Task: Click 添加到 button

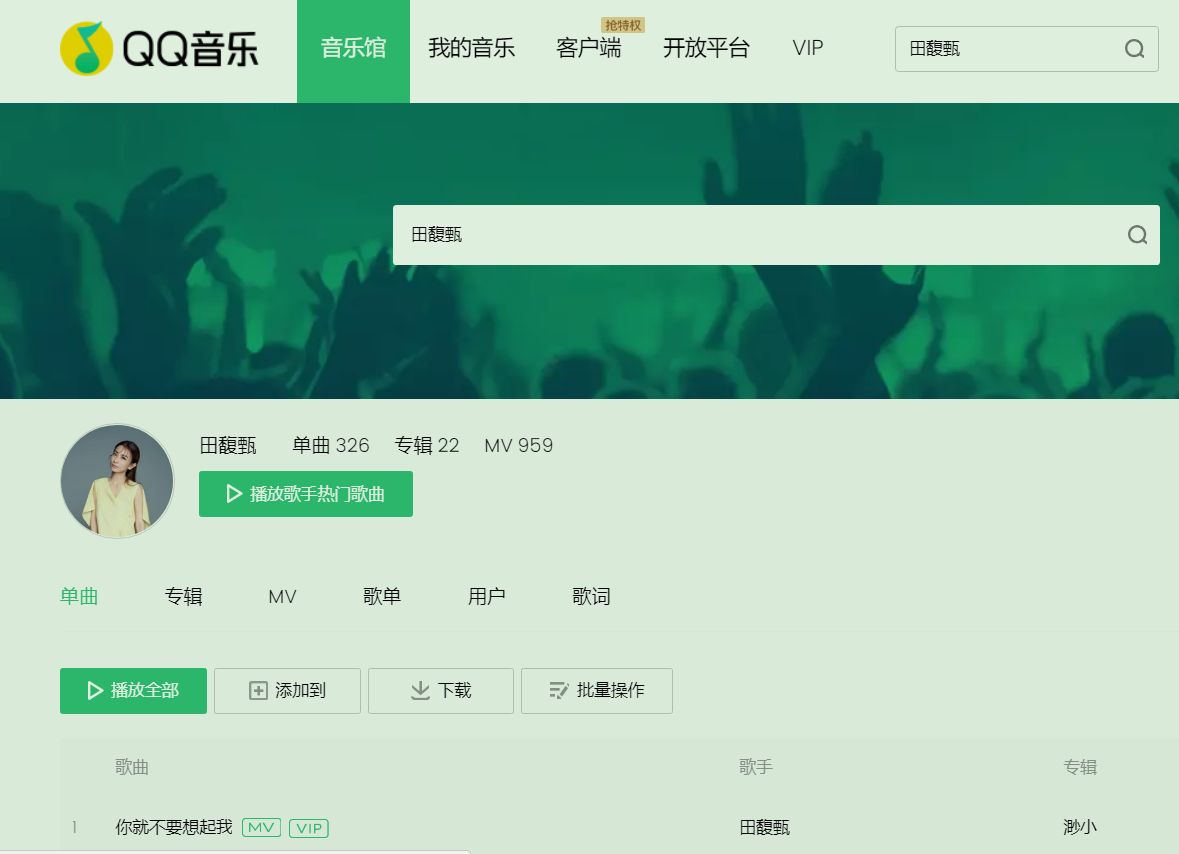Action: (287, 691)
